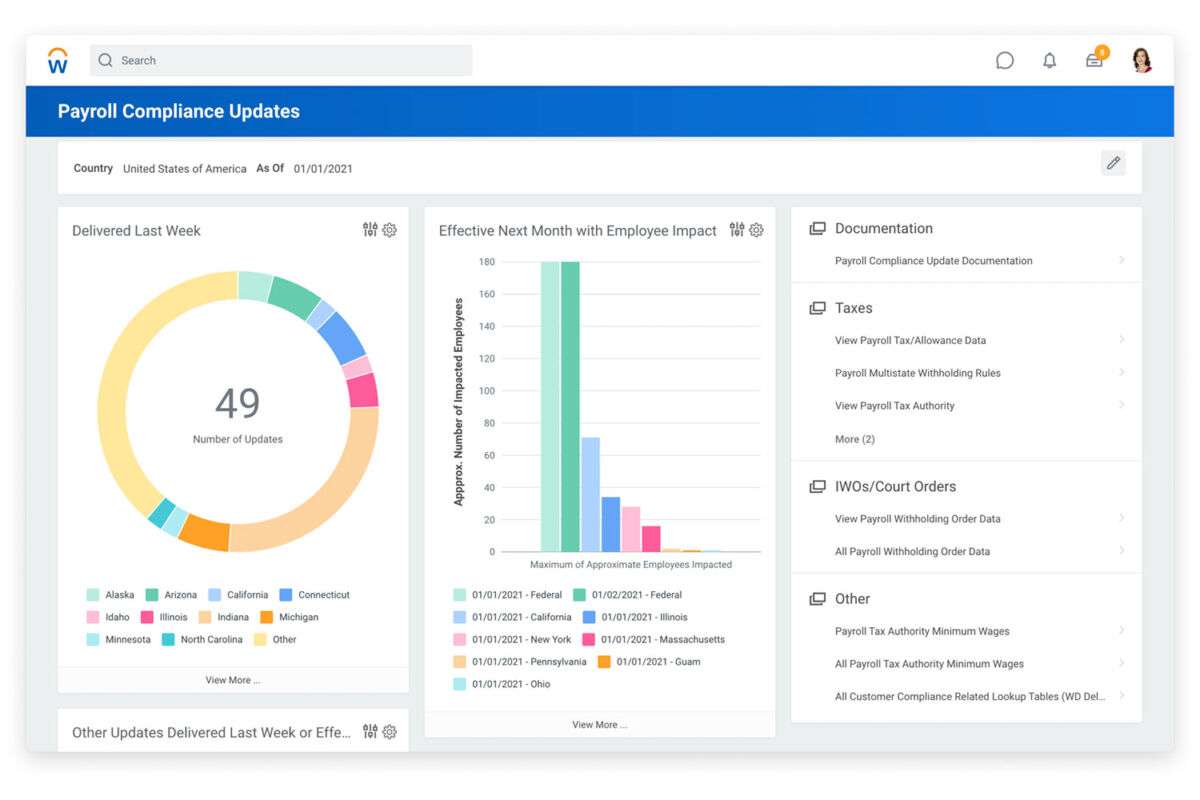The image size is (1200, 800).
Task: Open View Payroll Withholding Order Data
Action: [917, 519]
